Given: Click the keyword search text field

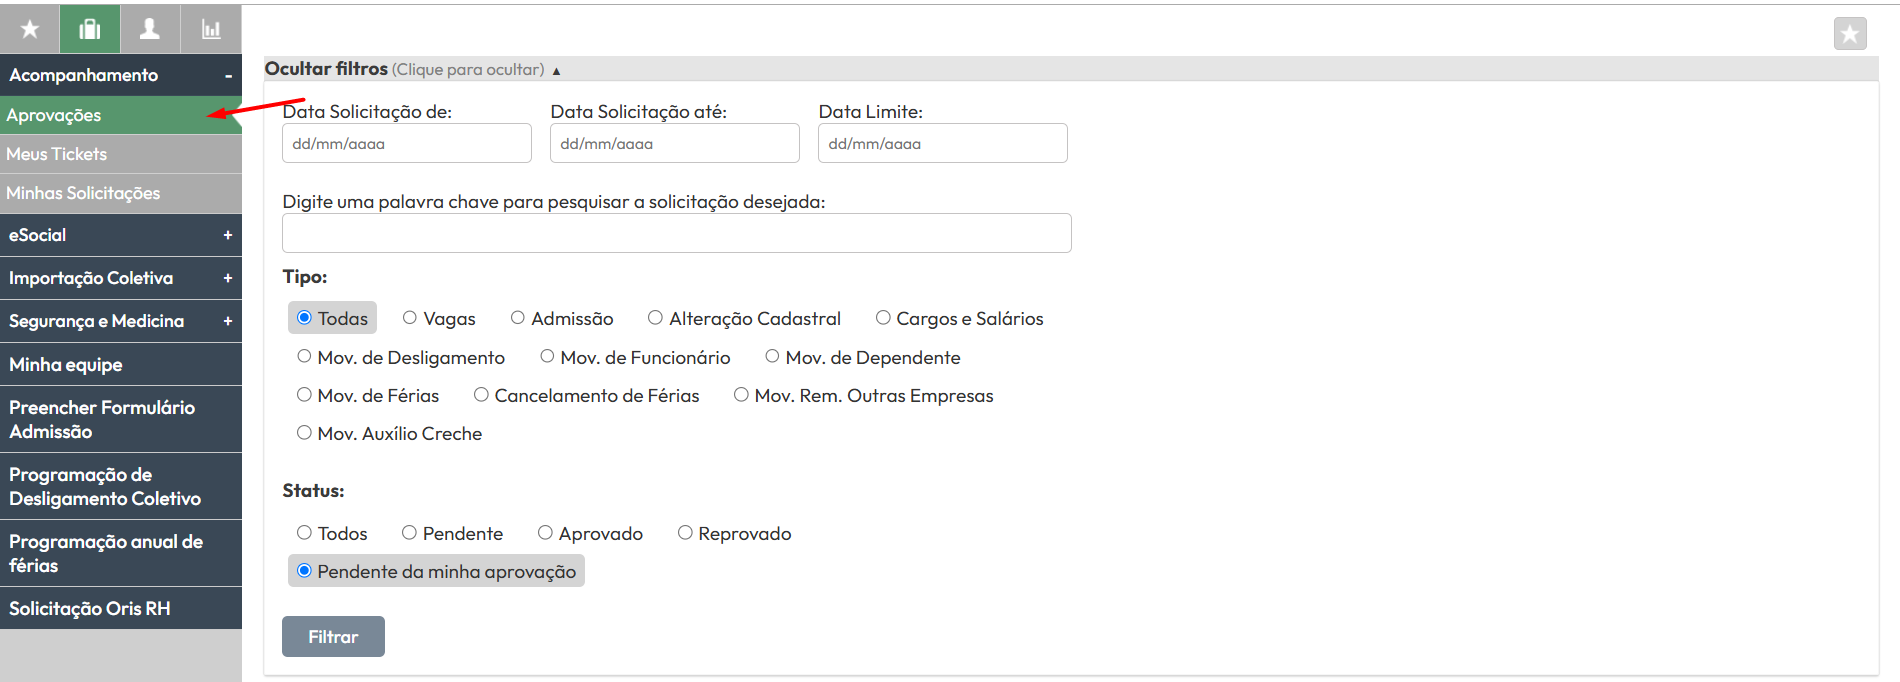Looking at the screenshot, I should (x=677, y=233).
